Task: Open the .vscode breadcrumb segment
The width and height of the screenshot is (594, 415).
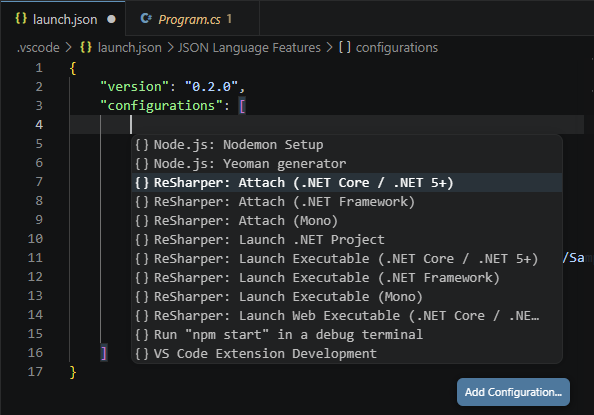Action: tap(38, 48)
